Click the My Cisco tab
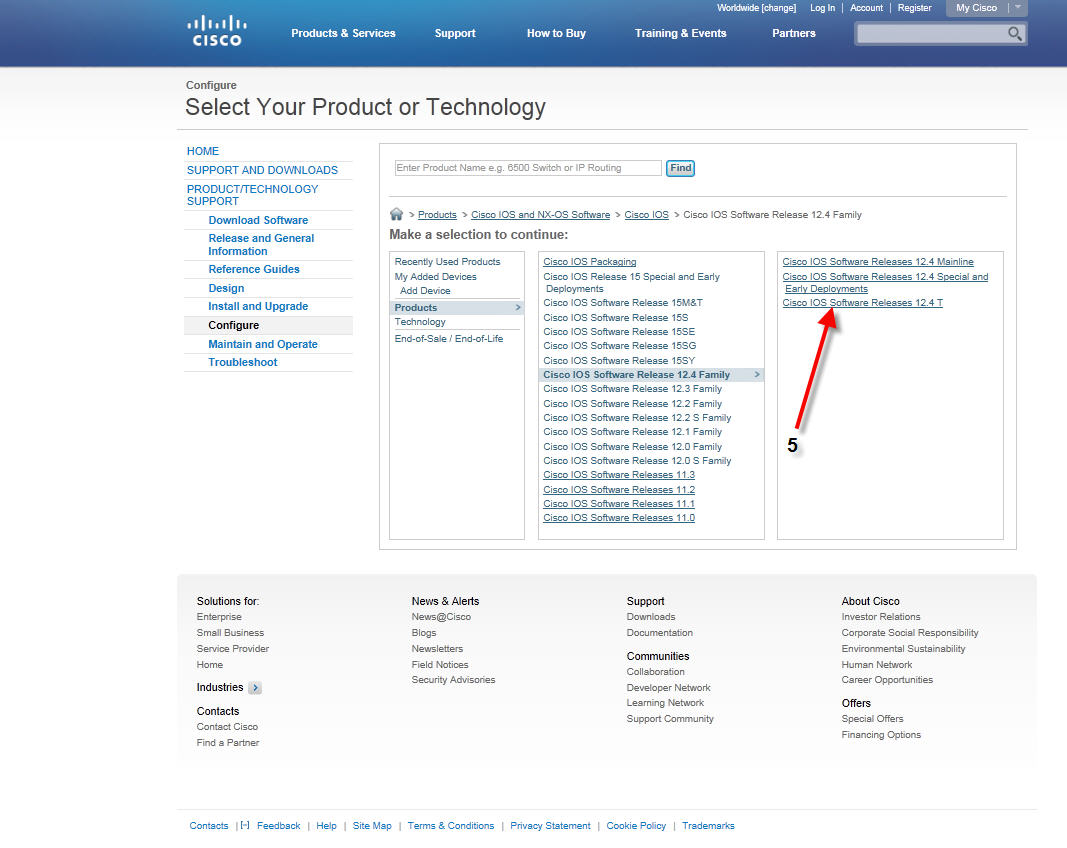This screenshot has height=848, width=1067. tap(976, 8)
